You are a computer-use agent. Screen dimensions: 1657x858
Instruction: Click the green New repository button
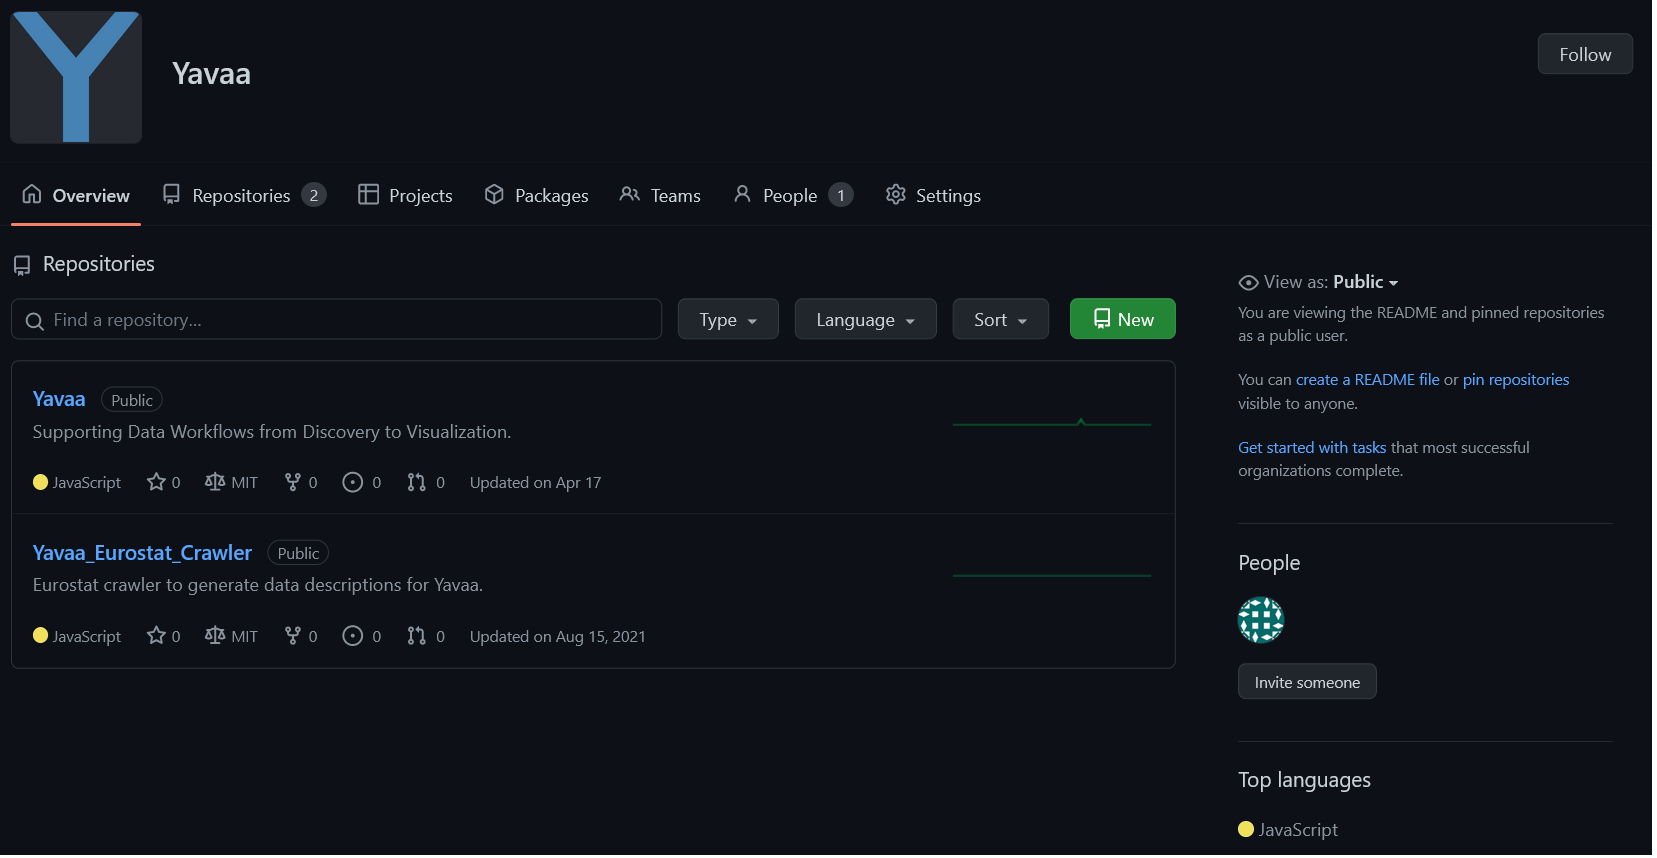point(1122,320)
